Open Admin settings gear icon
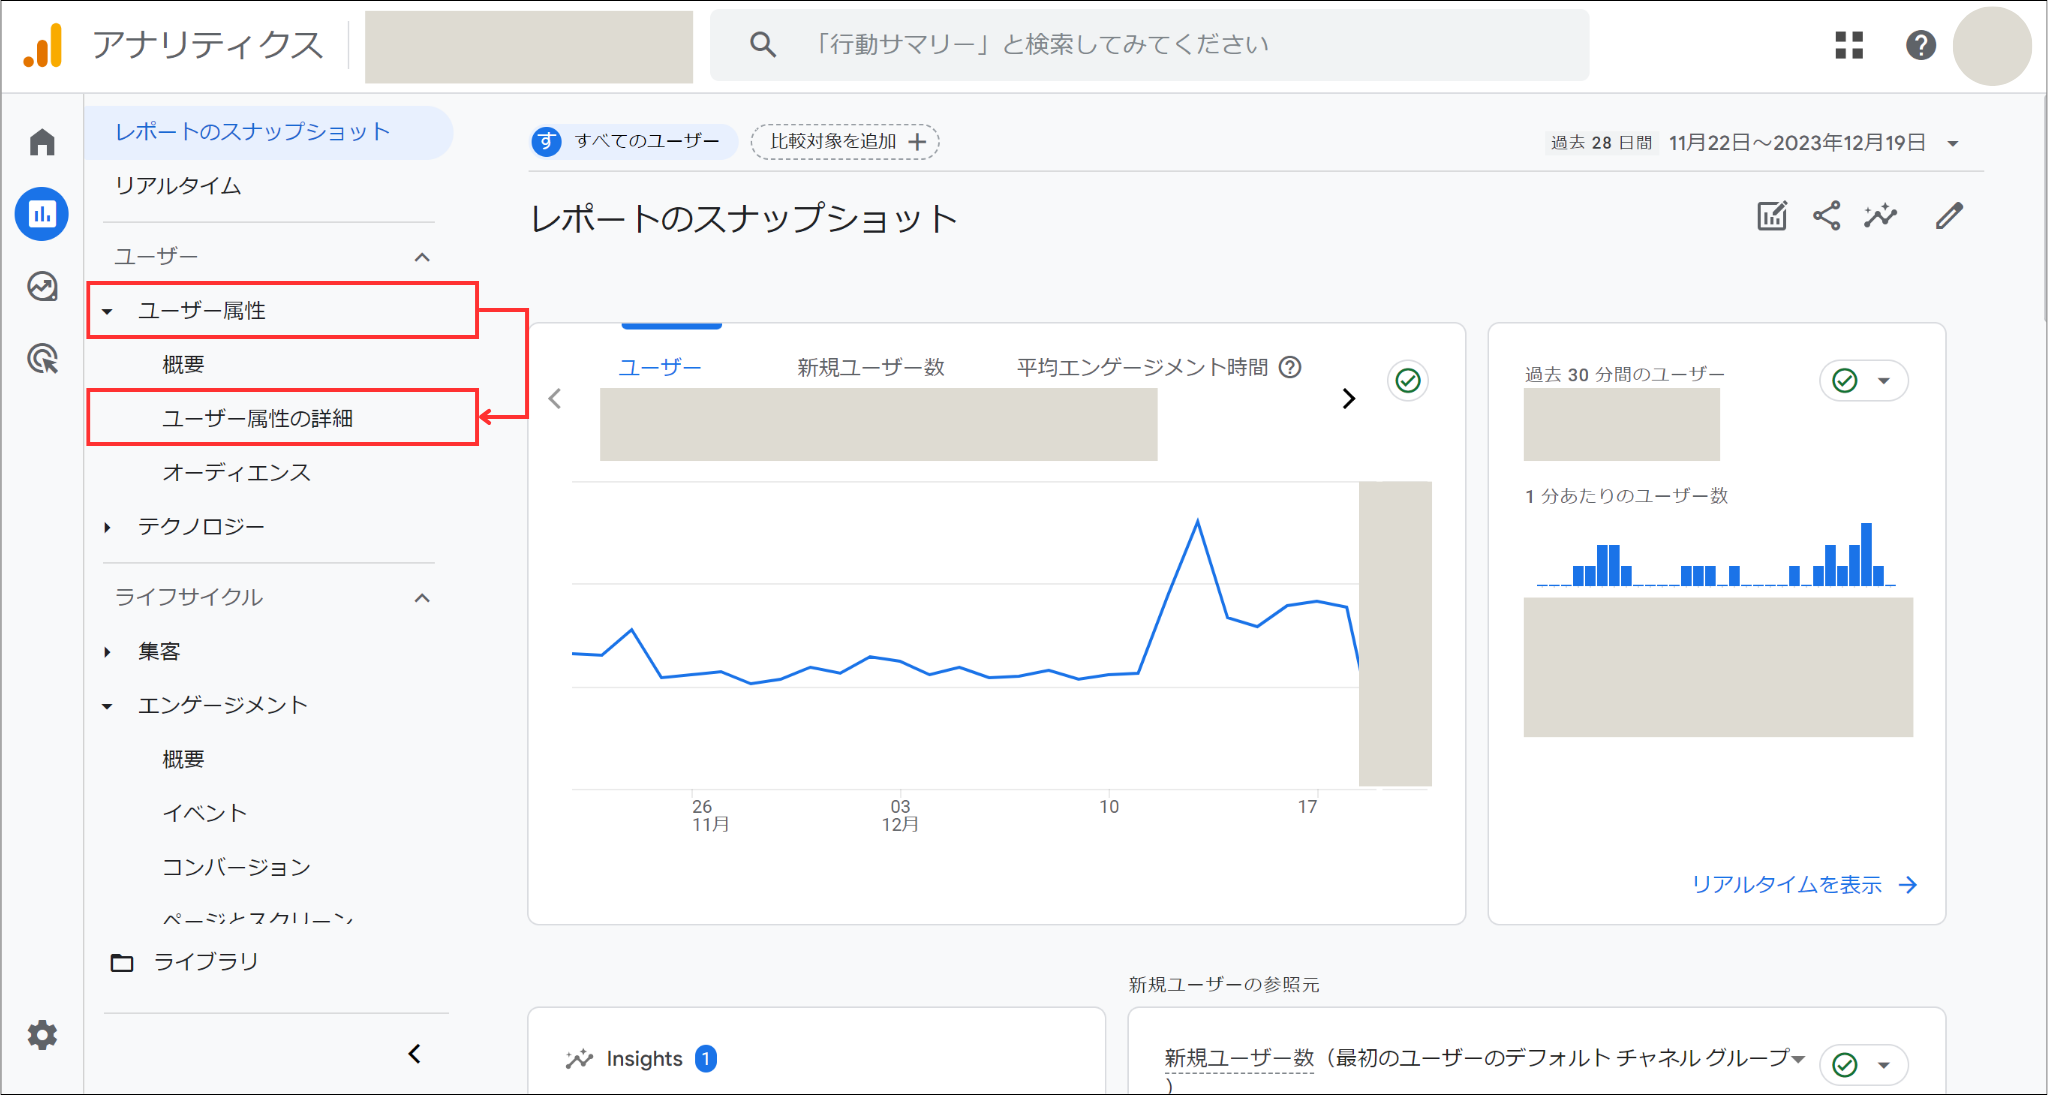 pos(42,1034)
